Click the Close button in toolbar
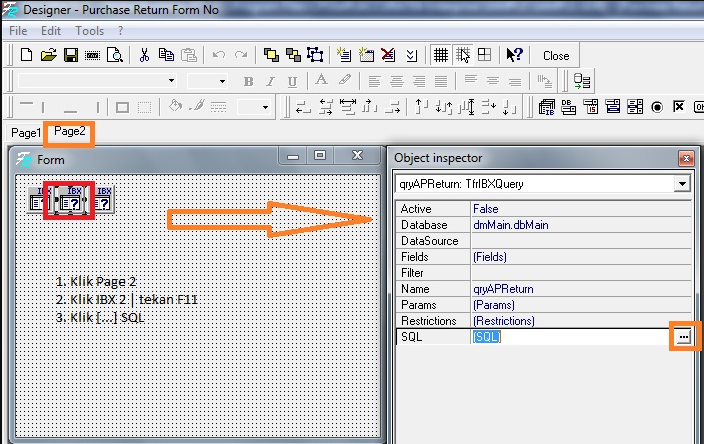 (556, 56)
